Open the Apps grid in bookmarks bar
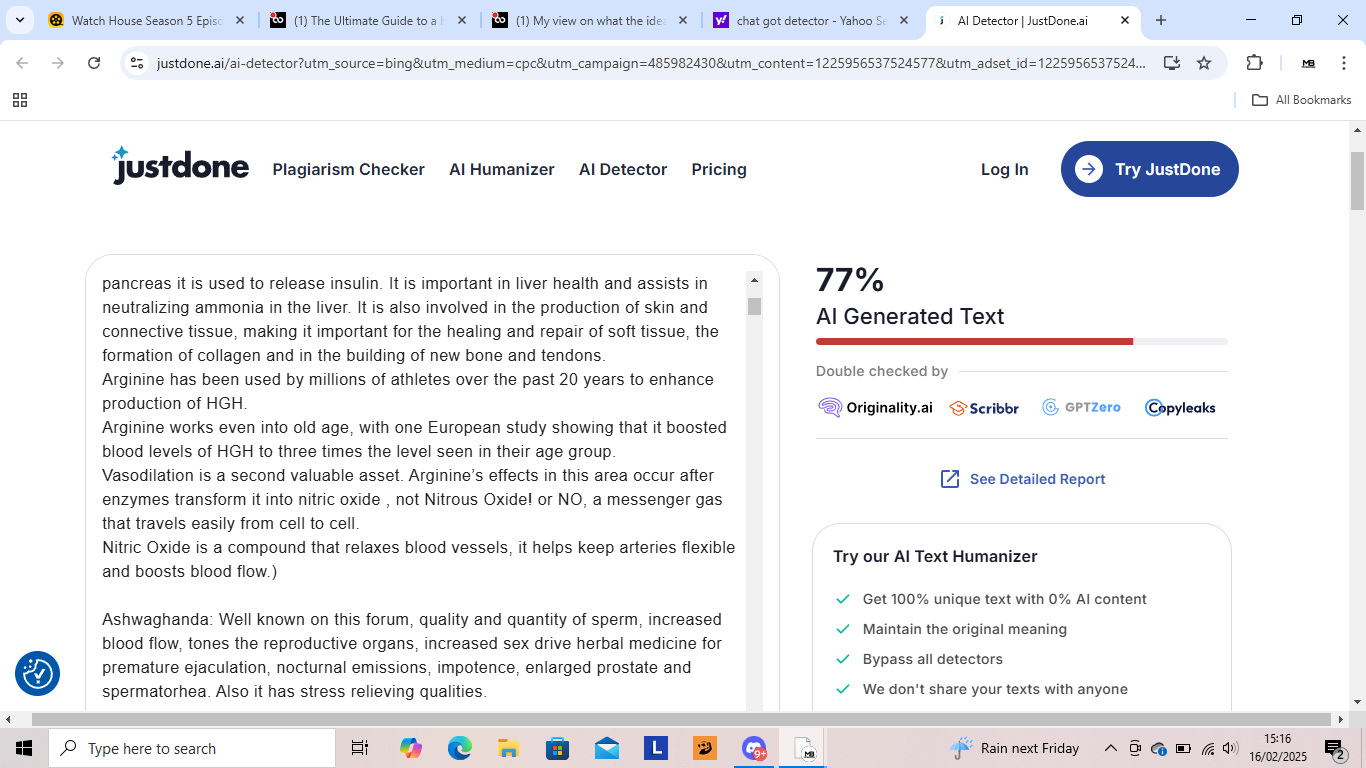 20,100
